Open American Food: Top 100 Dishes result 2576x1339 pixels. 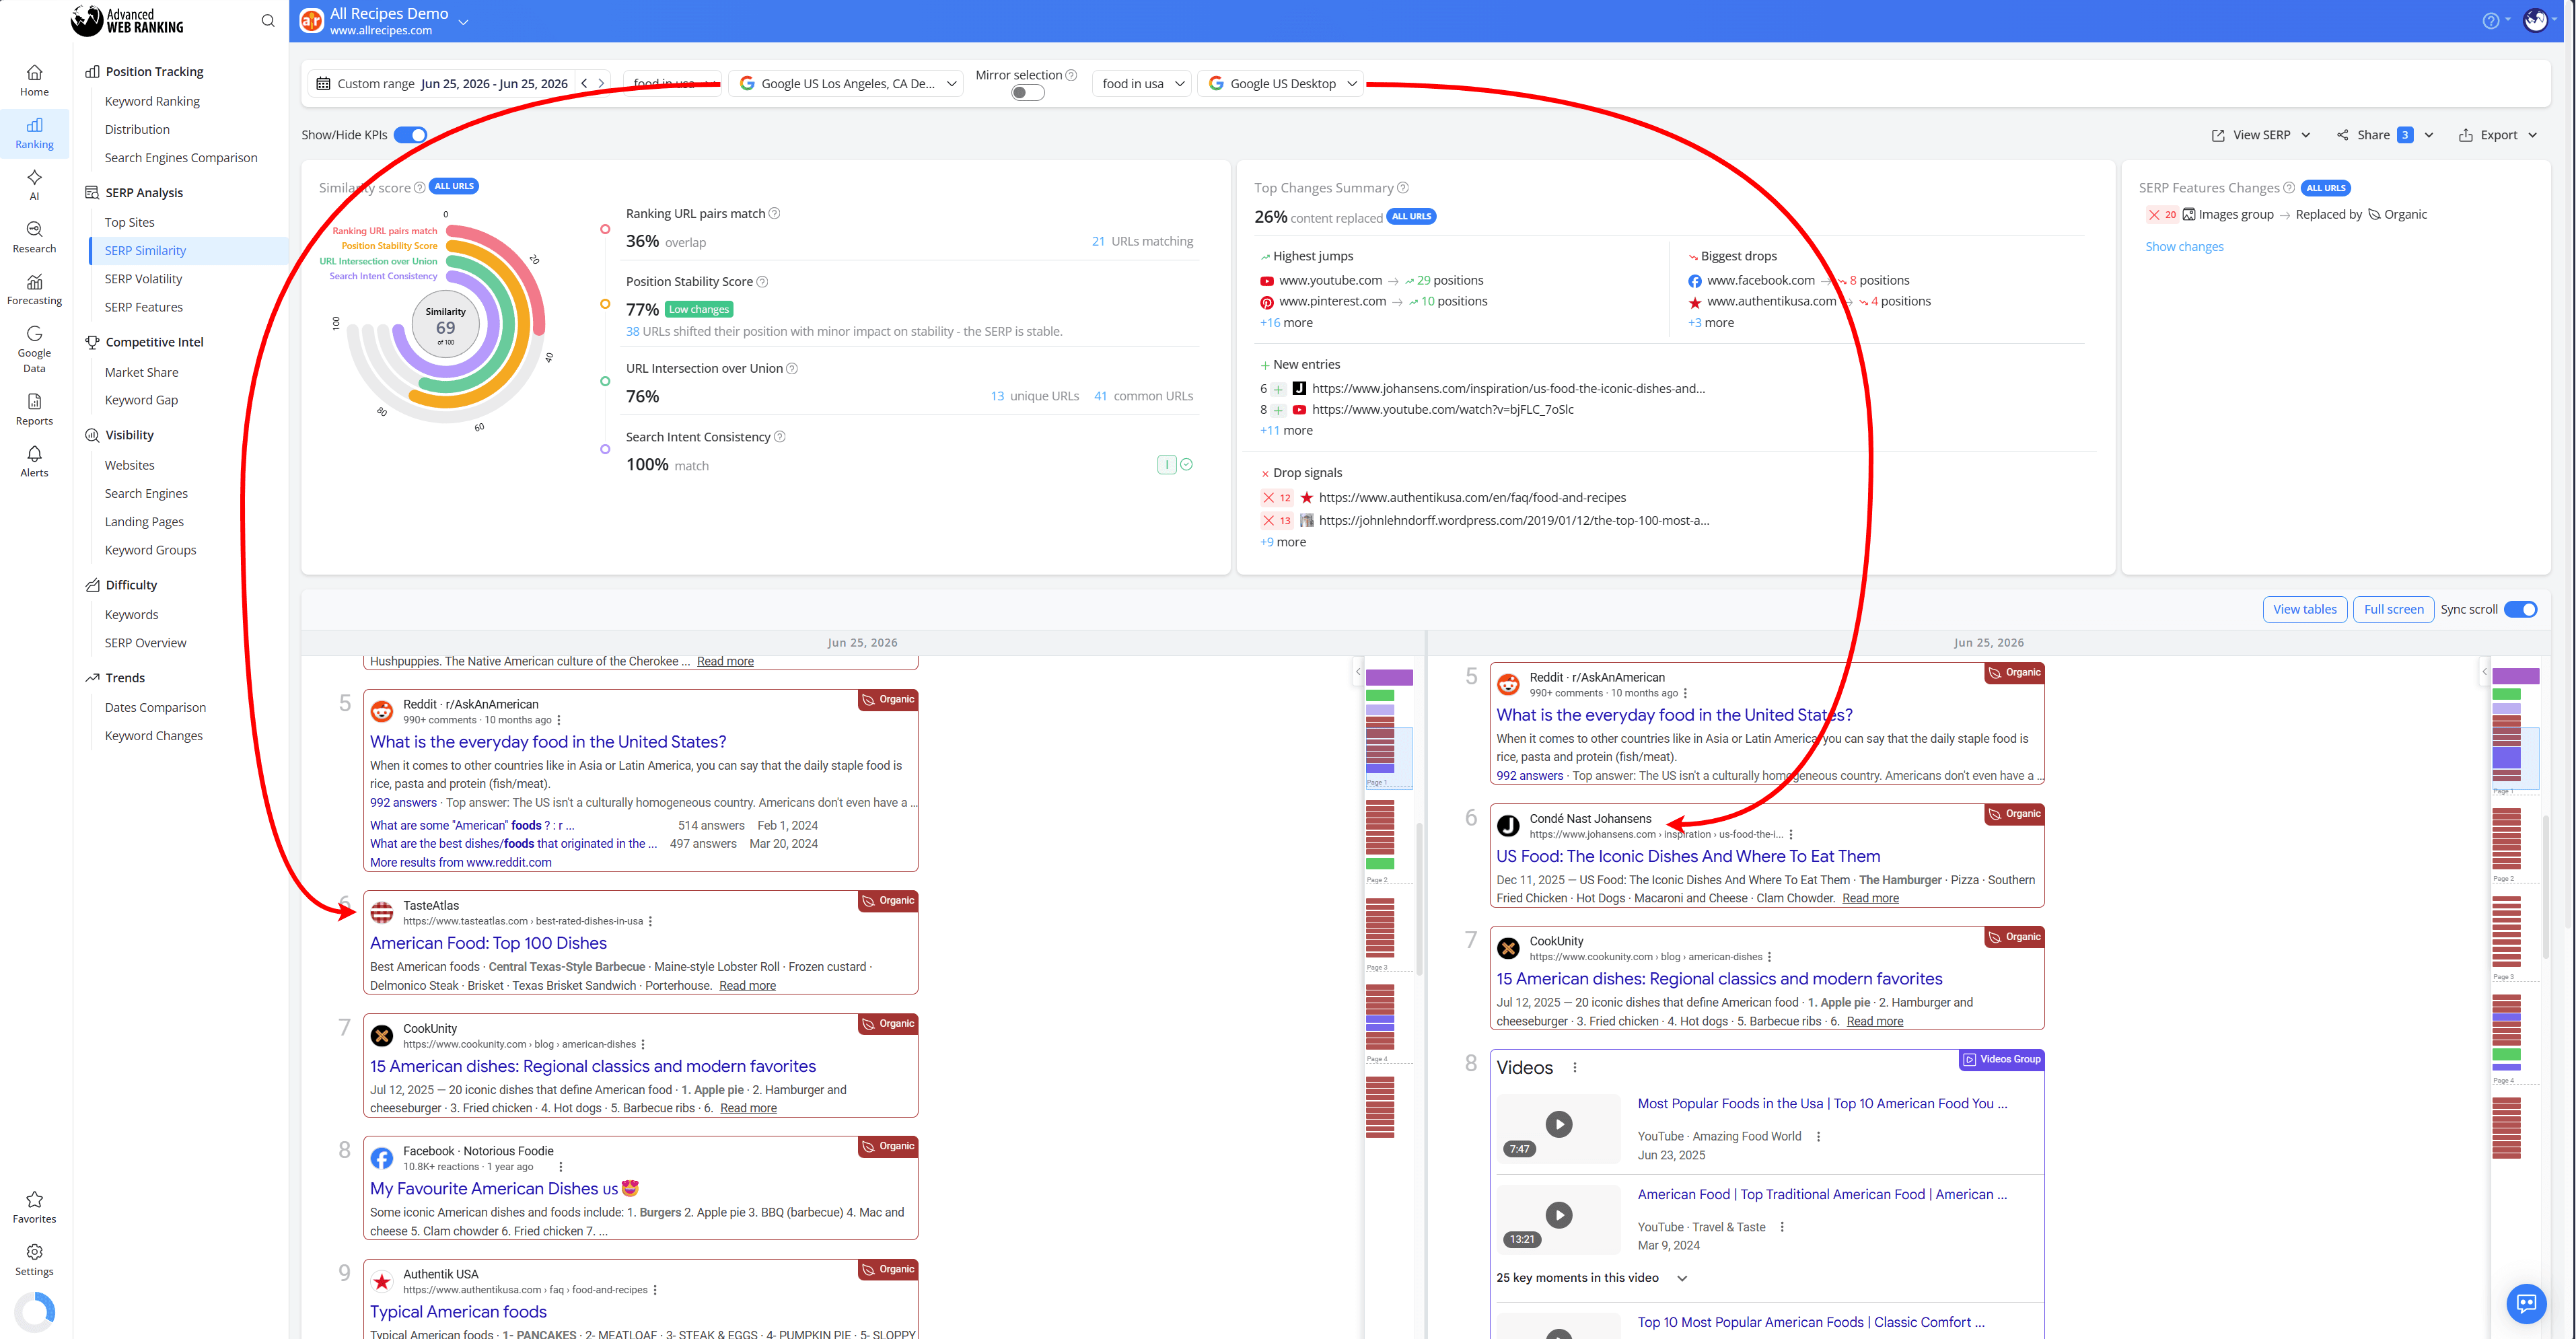point(488,943)
